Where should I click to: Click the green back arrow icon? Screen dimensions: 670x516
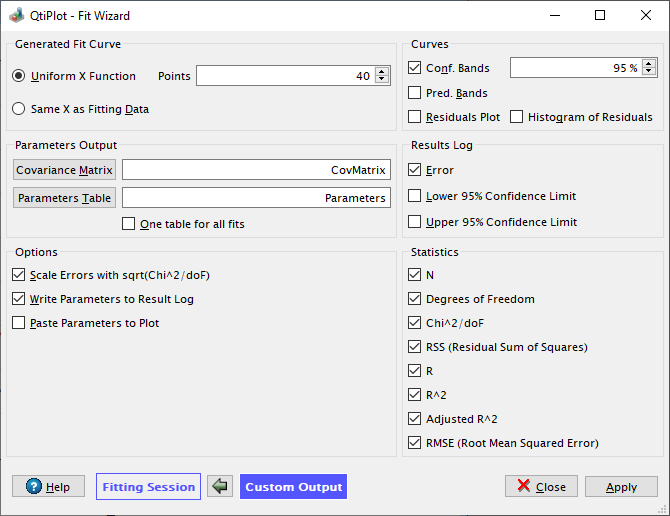(x=220, y=486)
